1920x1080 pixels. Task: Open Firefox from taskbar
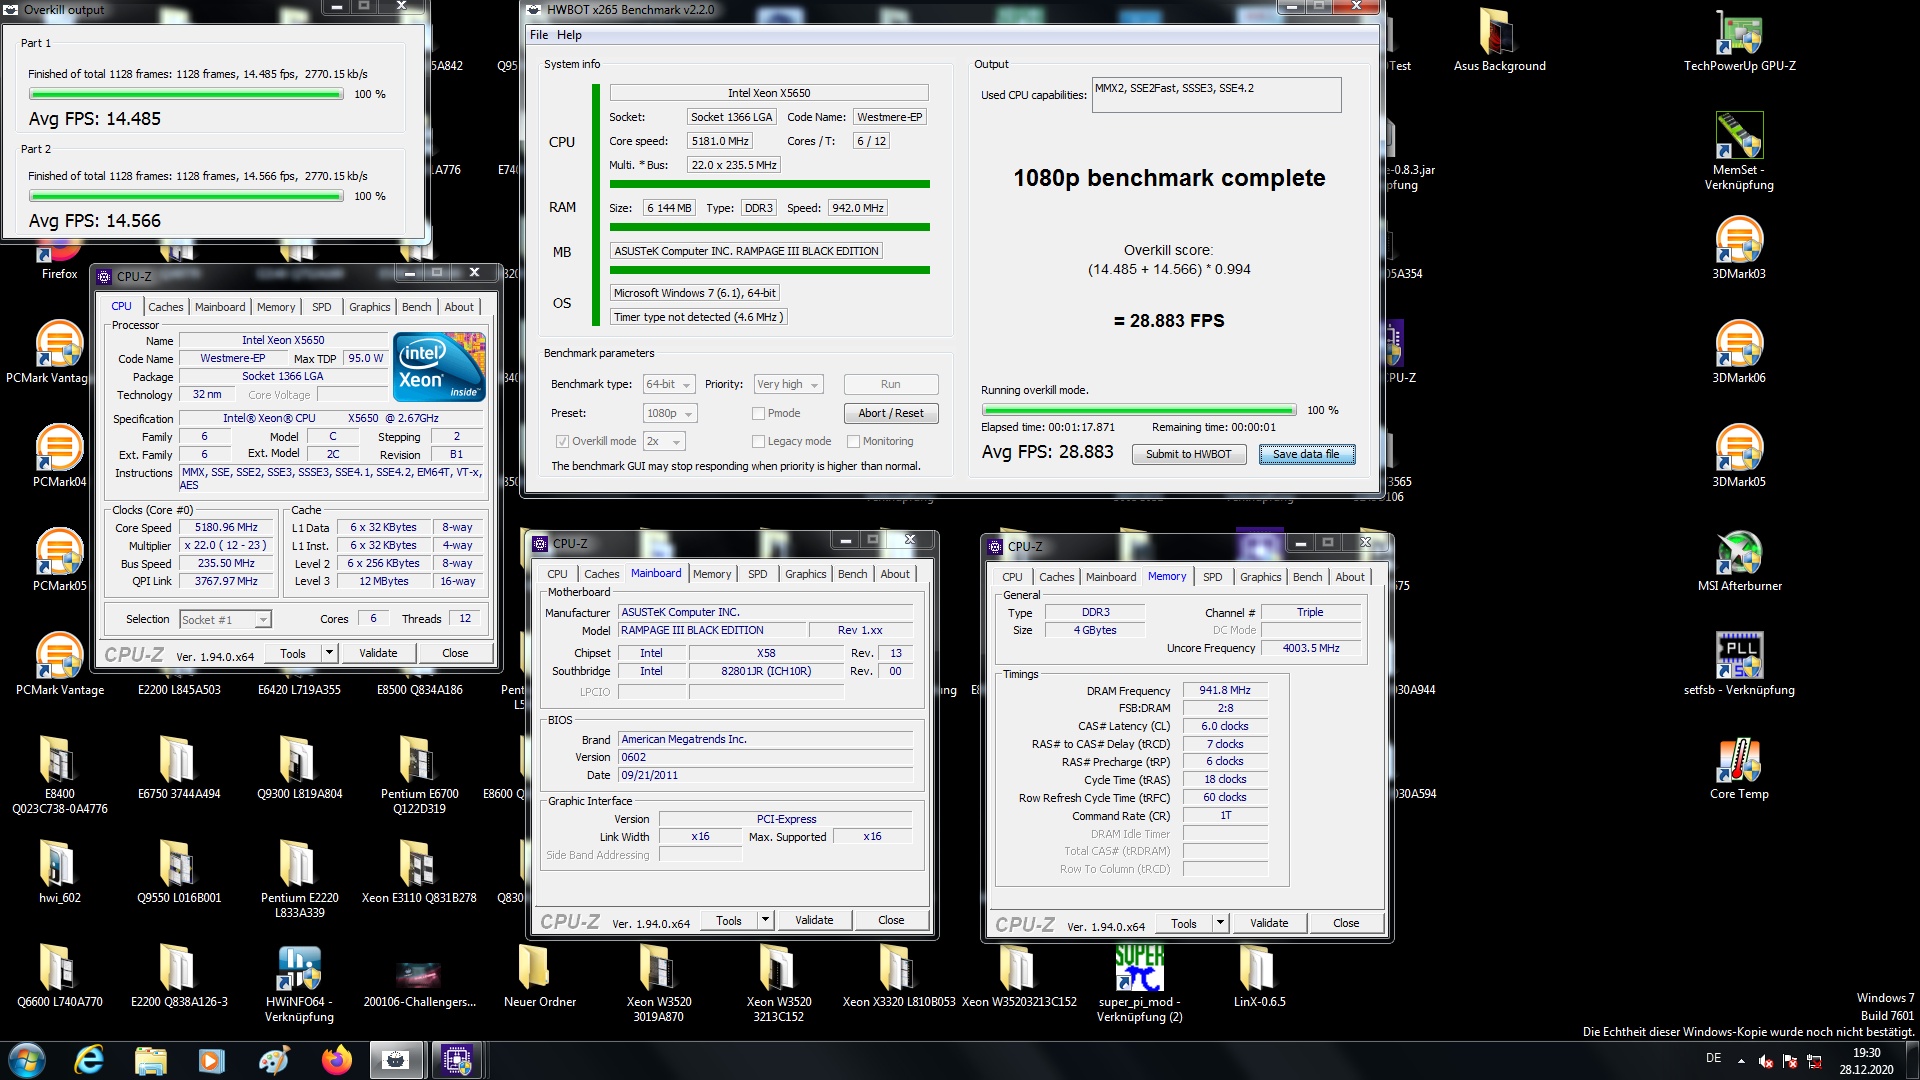tap(336, 1060)
